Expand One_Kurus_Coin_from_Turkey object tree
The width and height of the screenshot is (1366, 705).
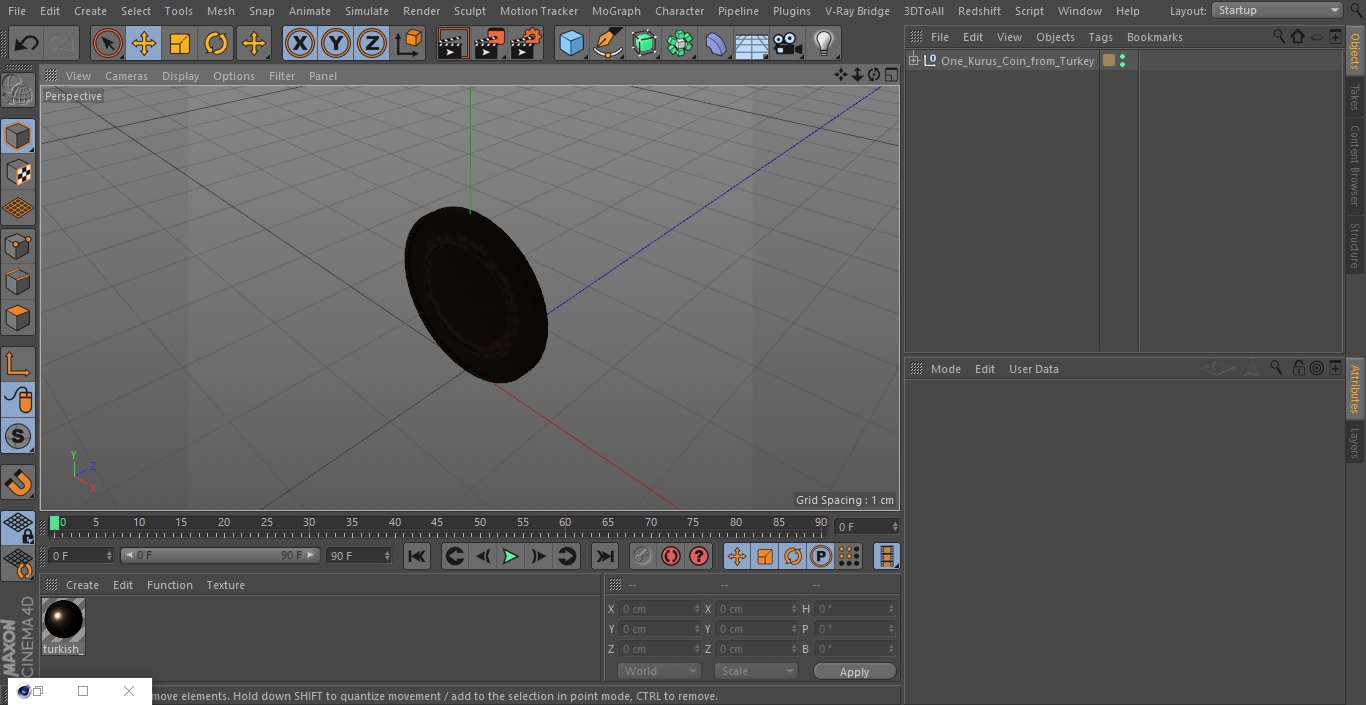913,60
